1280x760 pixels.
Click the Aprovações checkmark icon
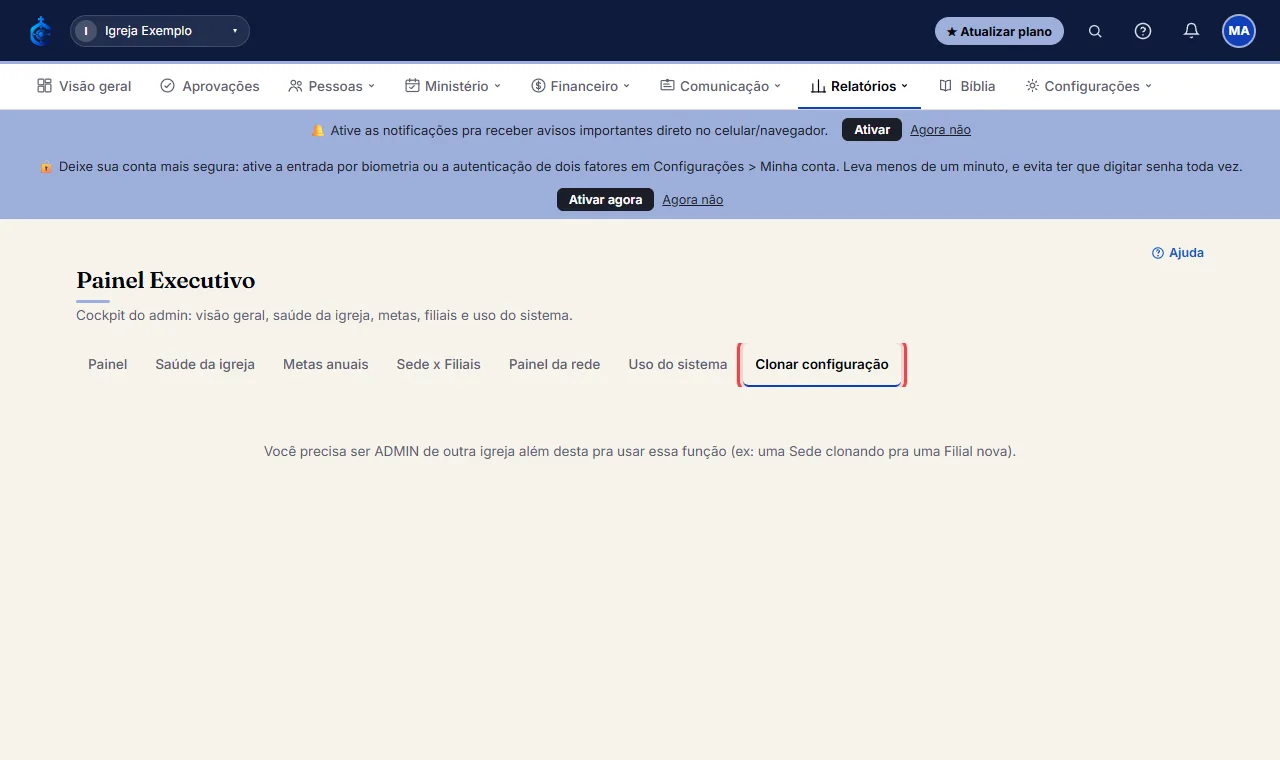click(x=167, y=86)
